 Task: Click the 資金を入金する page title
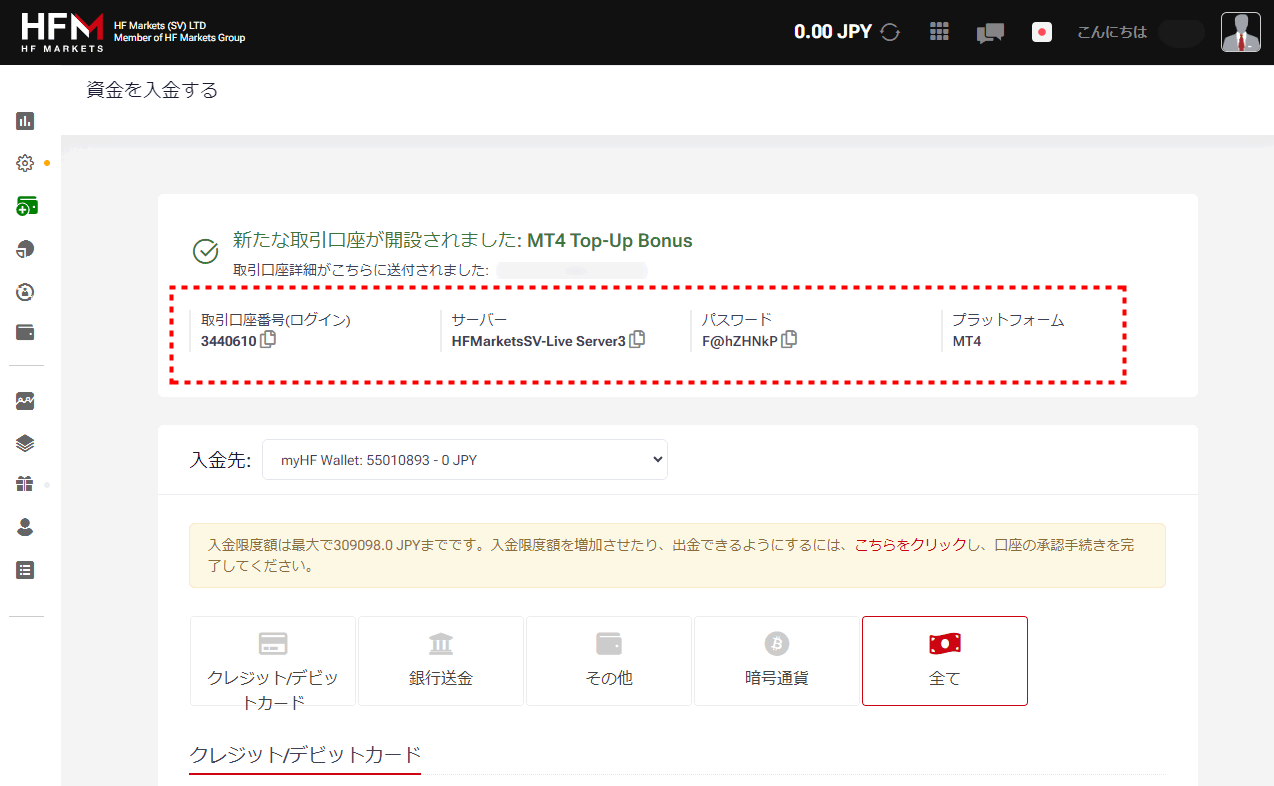[x=152, y=91]
